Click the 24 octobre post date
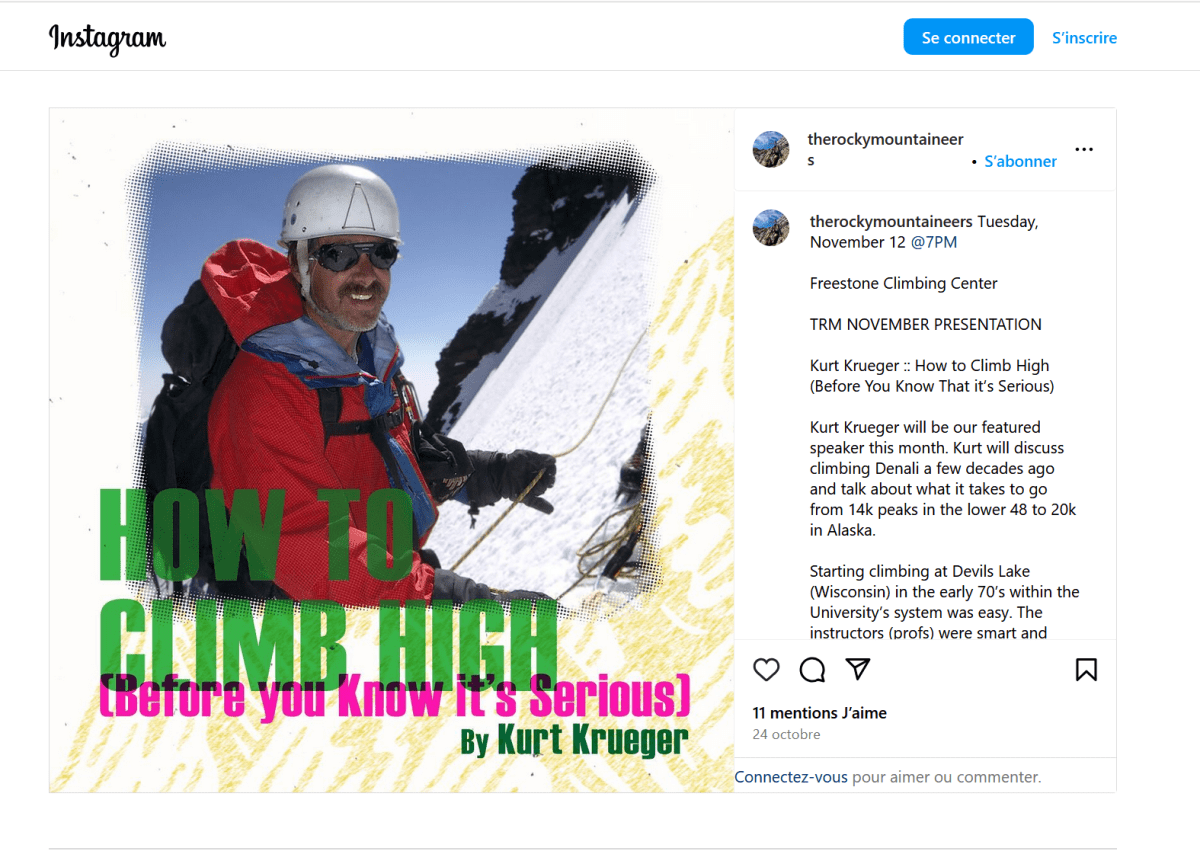 pyautogui.click(x=786, y=734)
